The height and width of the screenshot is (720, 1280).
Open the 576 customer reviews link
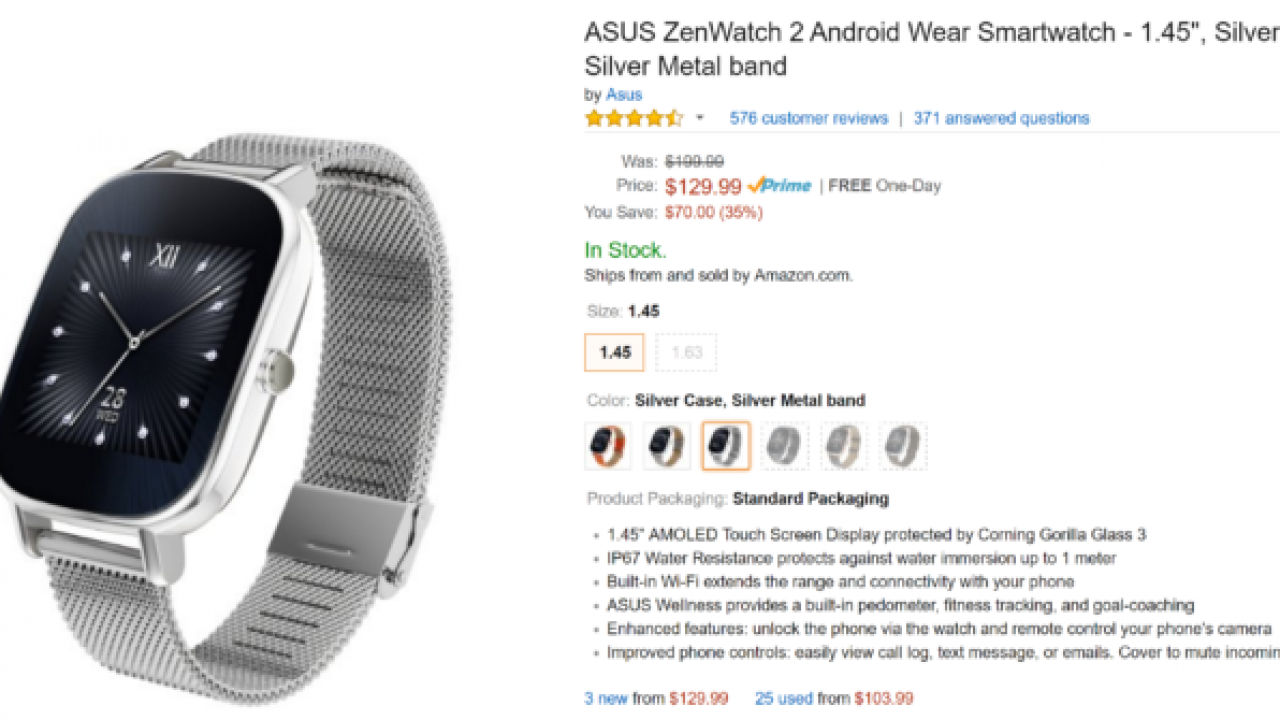point(807,117)
